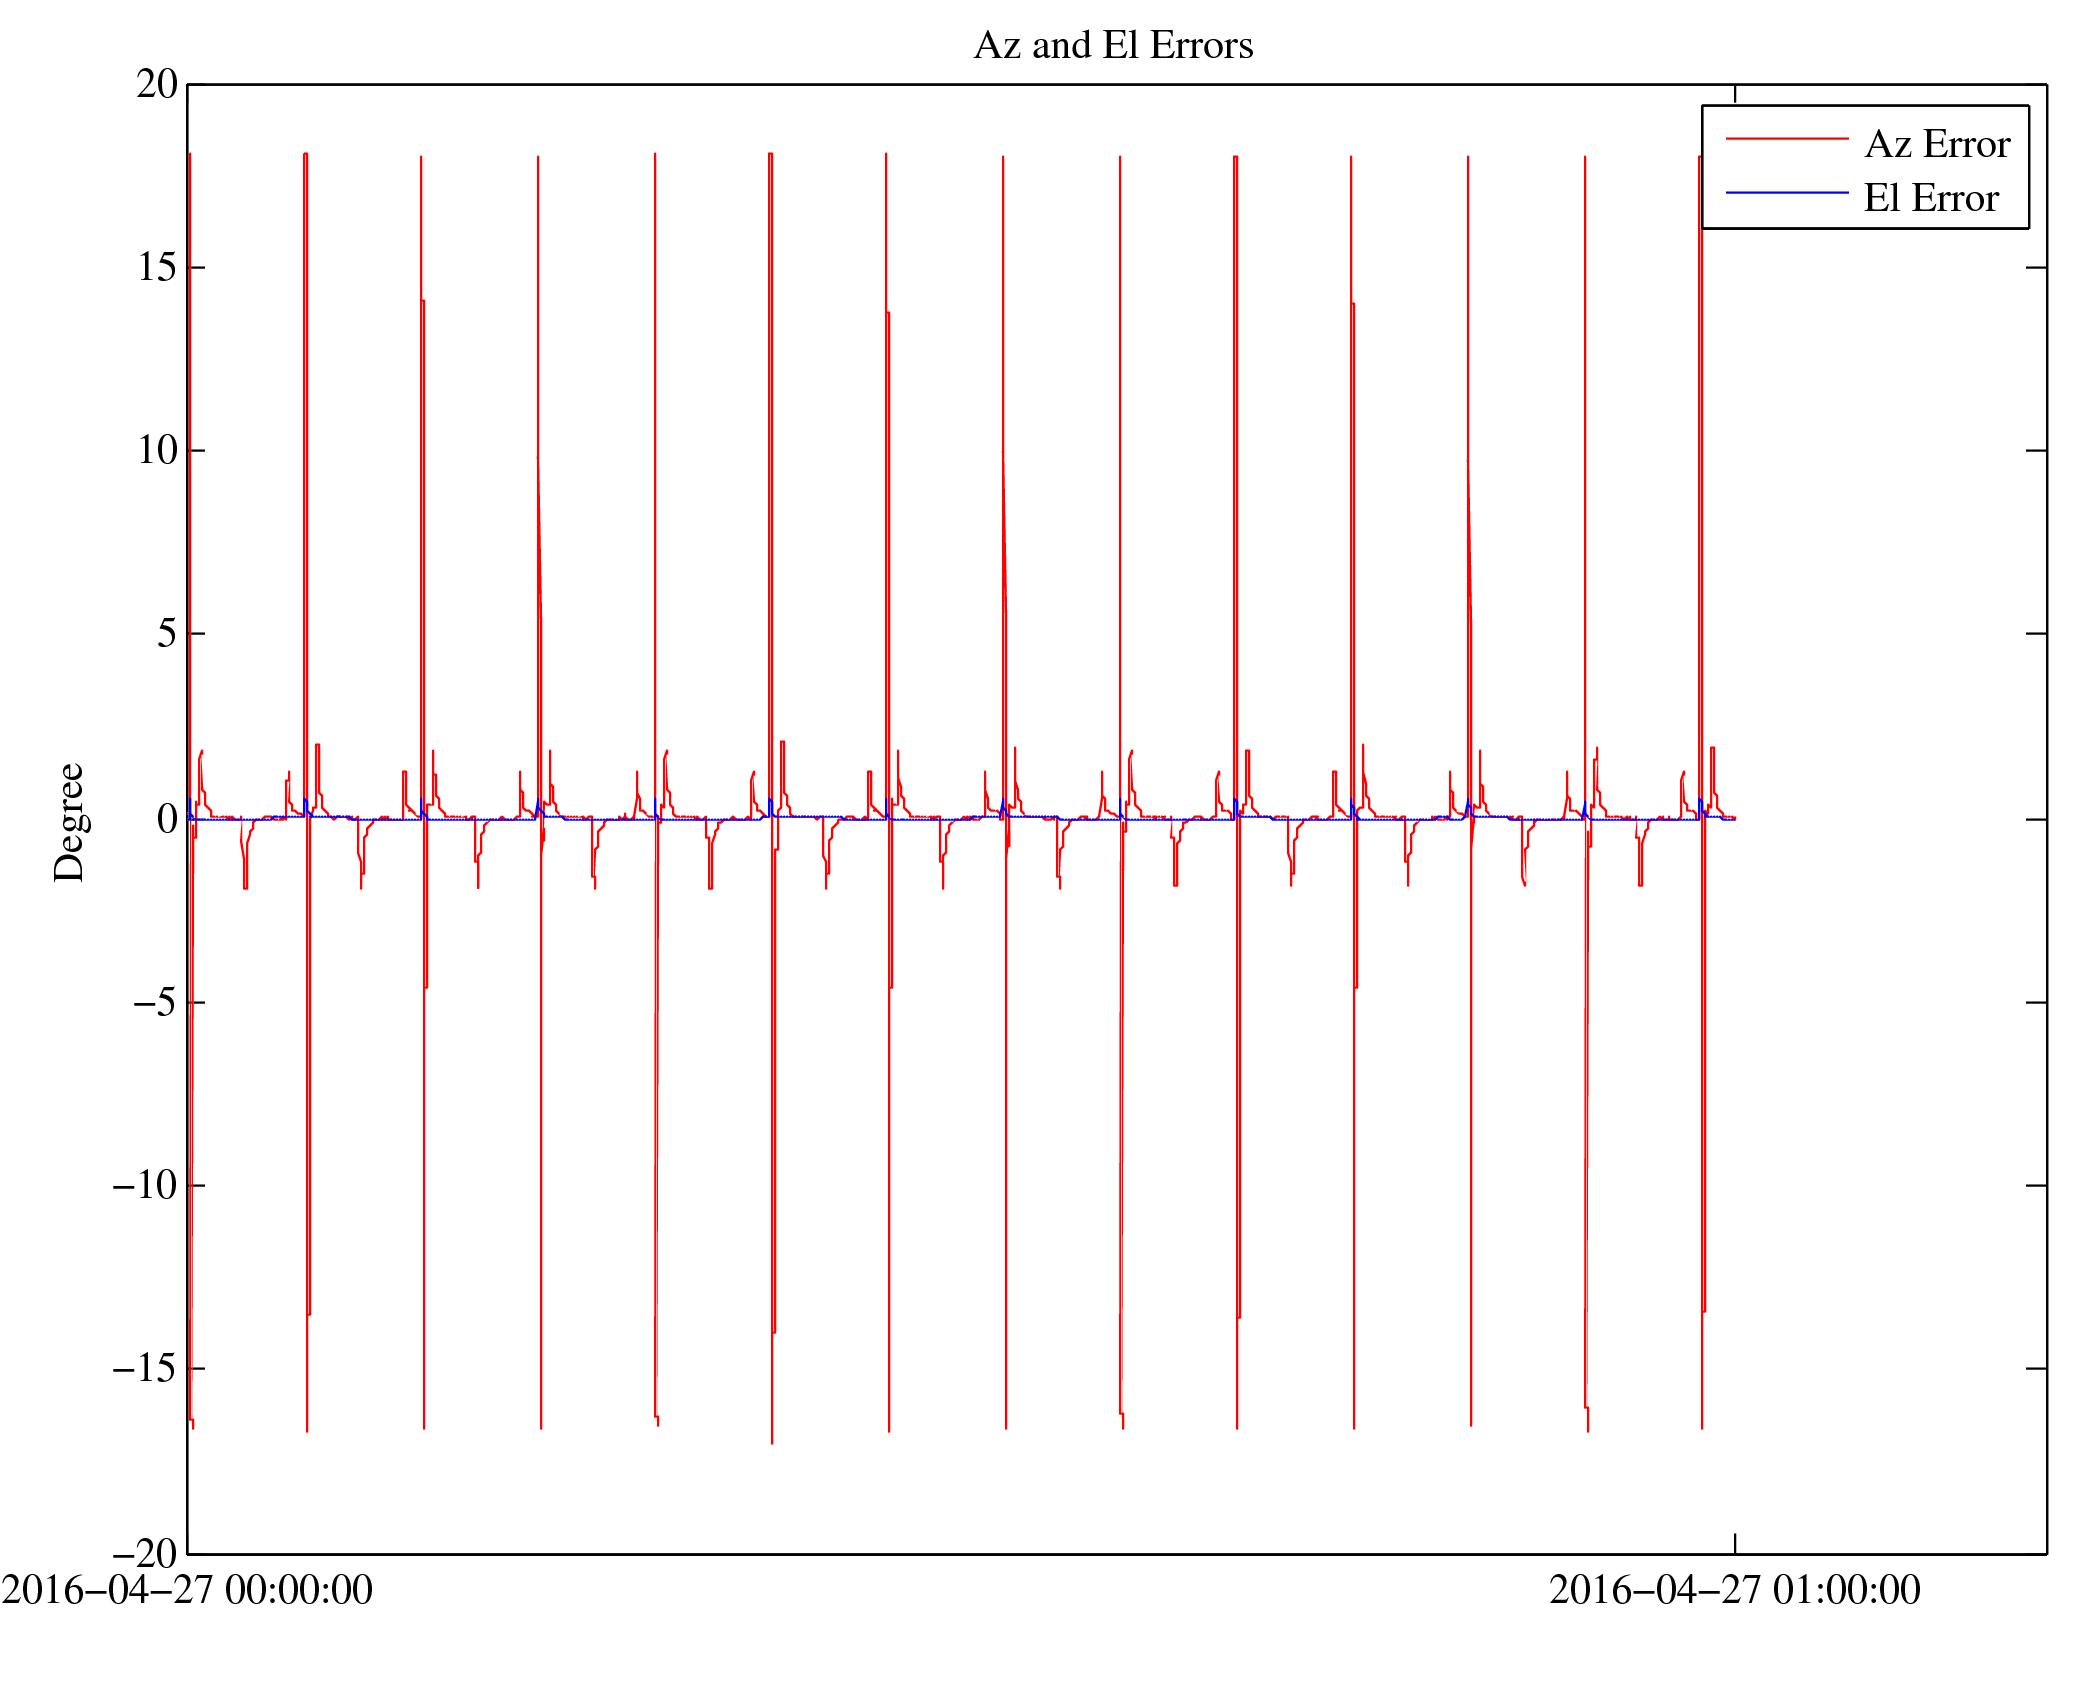
Task: Click the red line sample in legend
Action: [1786, 139]
